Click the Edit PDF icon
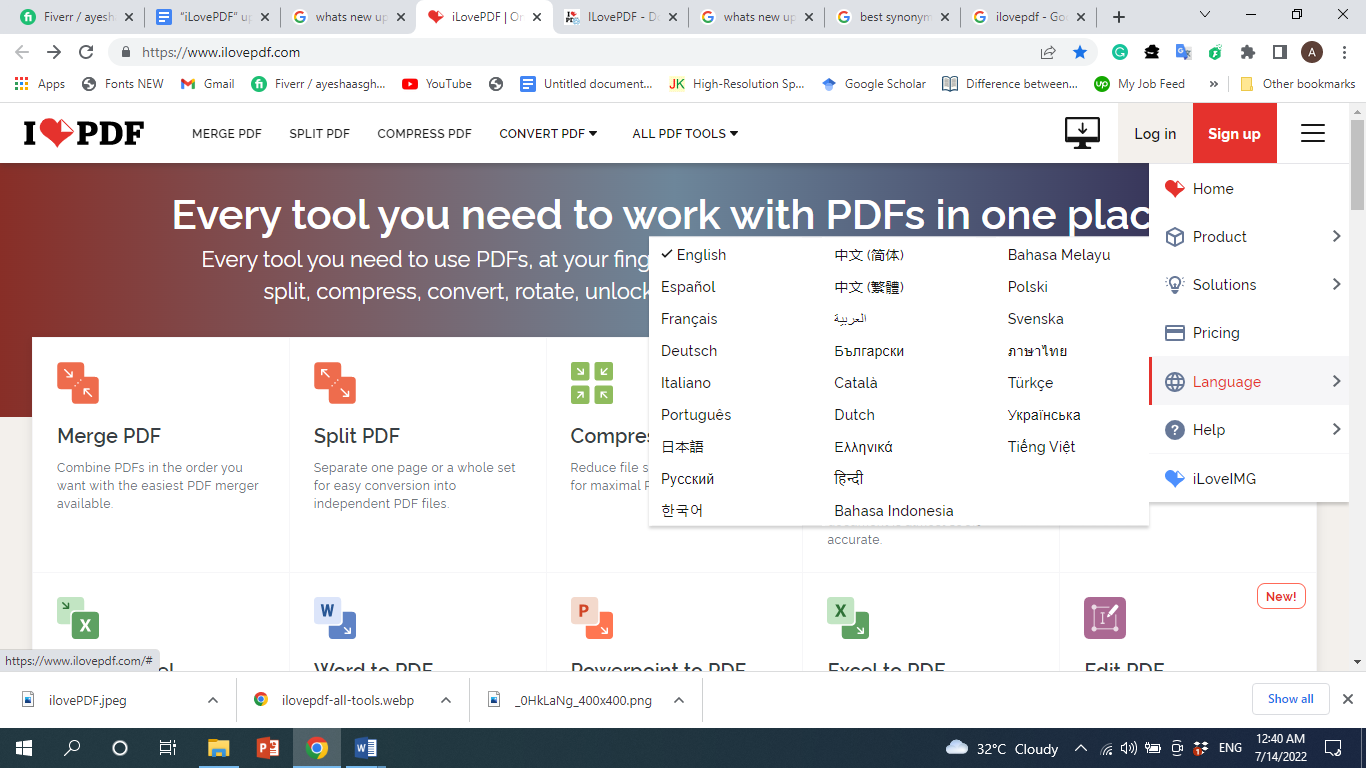The width and height of the screenshot is (1366, 768). [1105, 618]
